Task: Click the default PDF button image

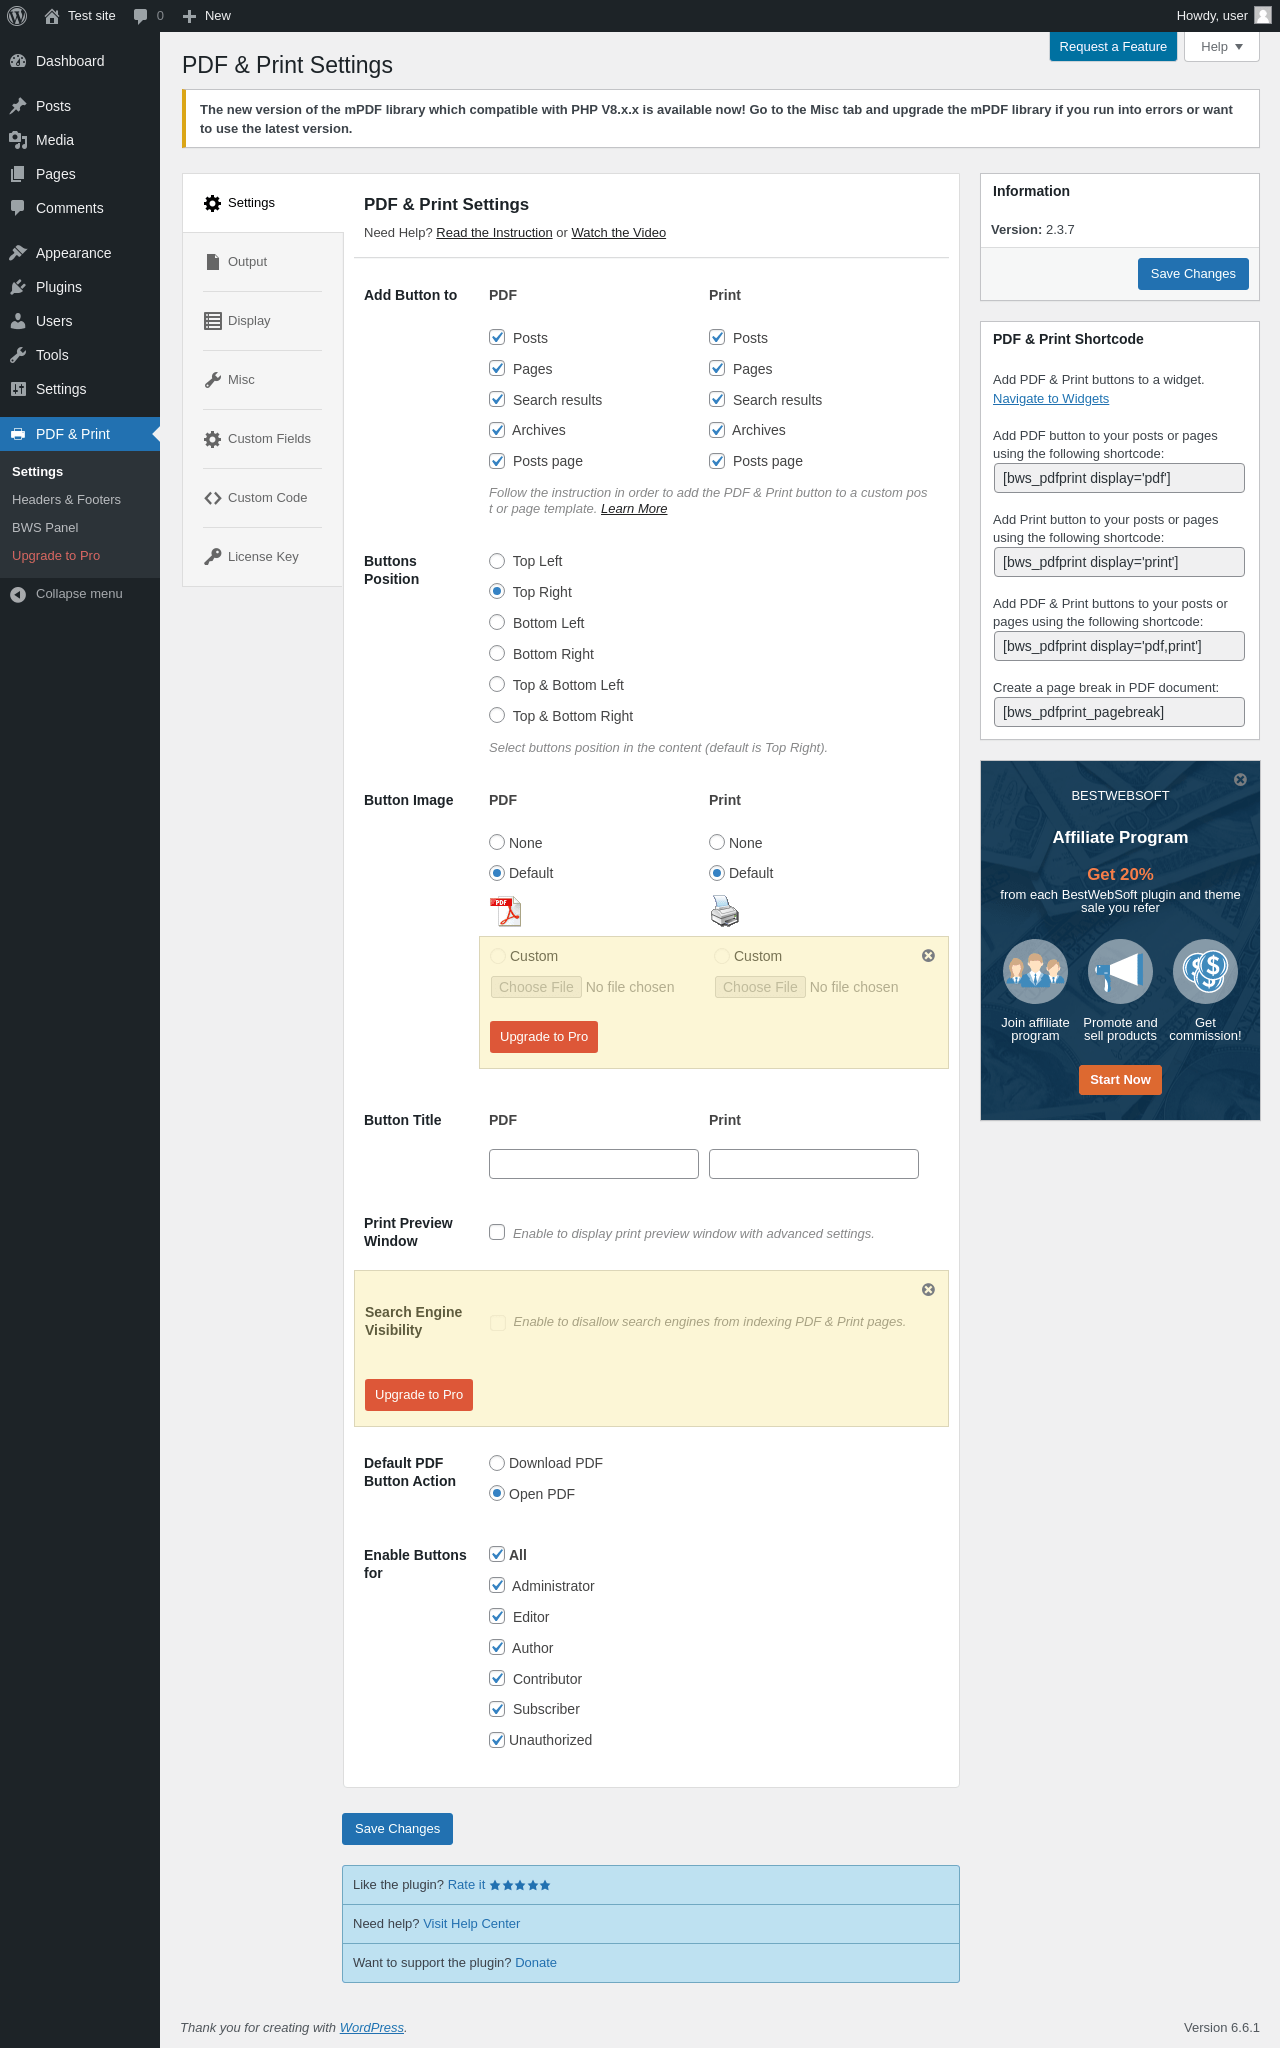Action: [x=505, y=912]
